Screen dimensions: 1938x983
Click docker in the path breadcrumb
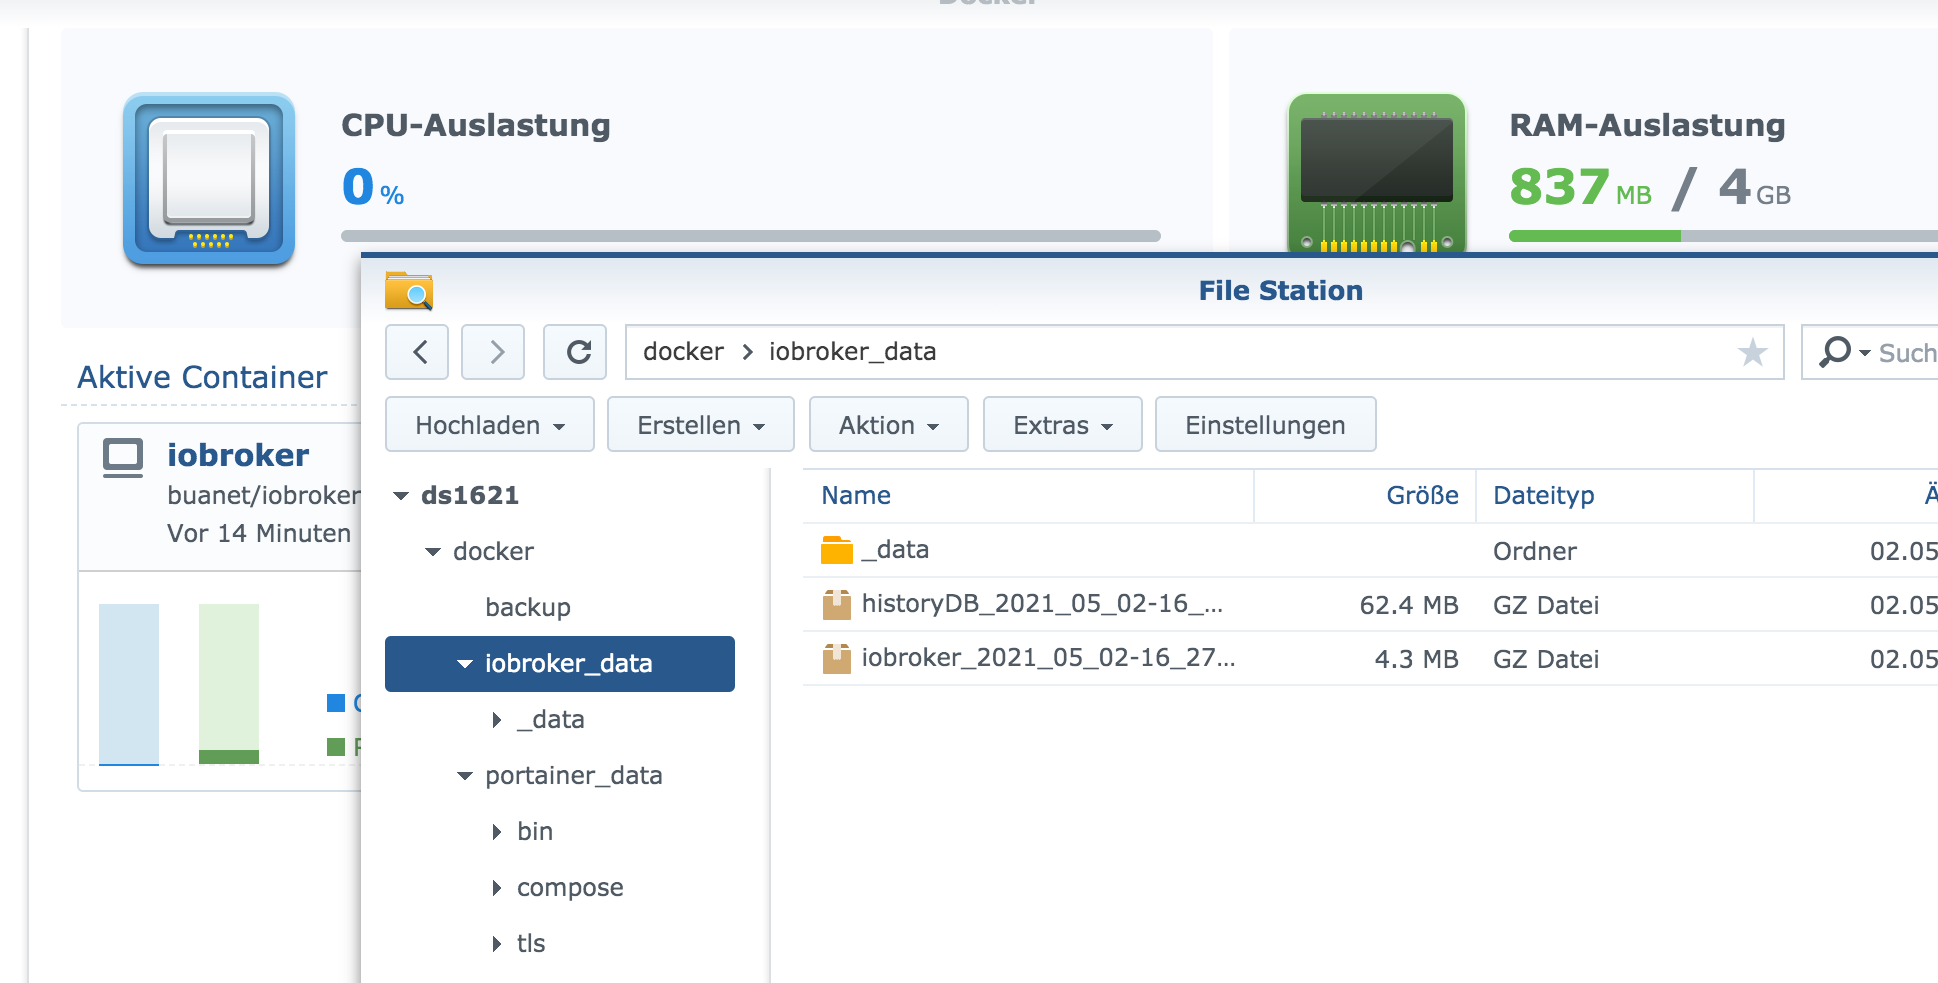683,352
